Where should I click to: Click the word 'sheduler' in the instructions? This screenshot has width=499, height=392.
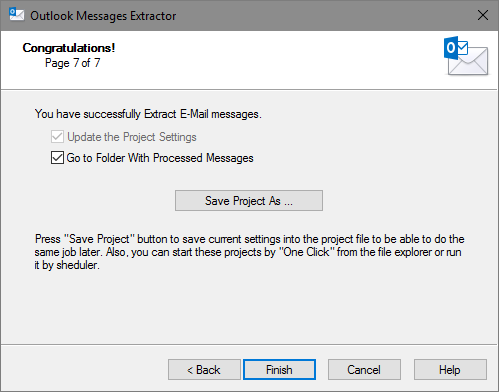[x=78, y=265]
